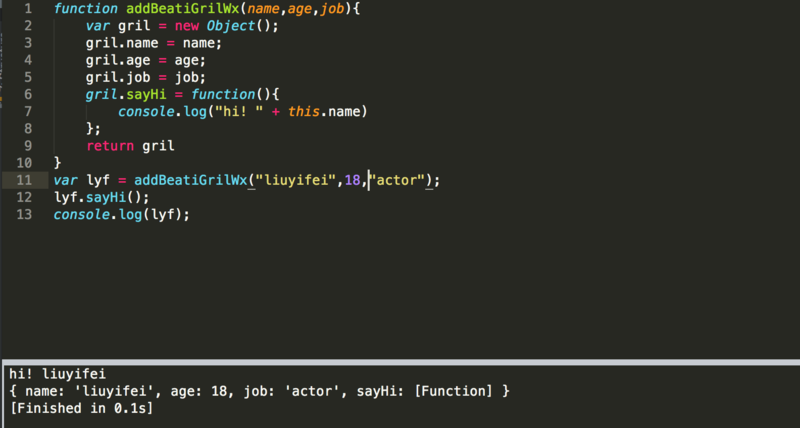This screenshot has height=428, width=800.
Task: Click 'this' keyword on line 7
Action: (x=304, y=112)
